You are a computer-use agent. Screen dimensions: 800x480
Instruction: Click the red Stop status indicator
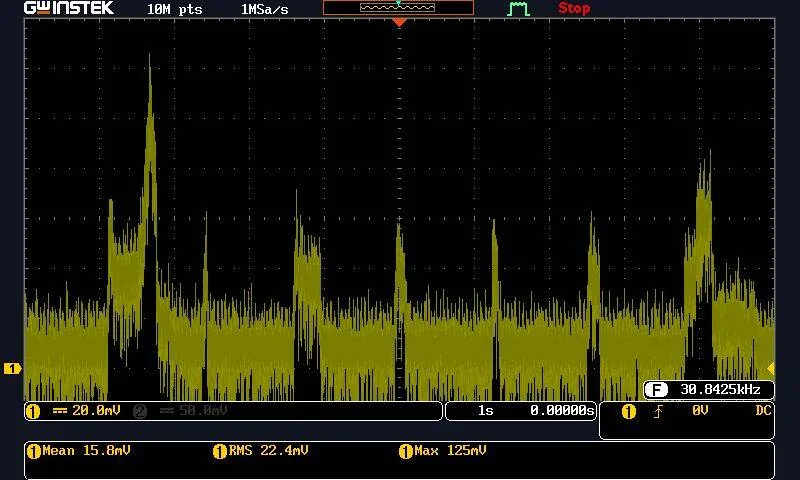click(574, 8)
